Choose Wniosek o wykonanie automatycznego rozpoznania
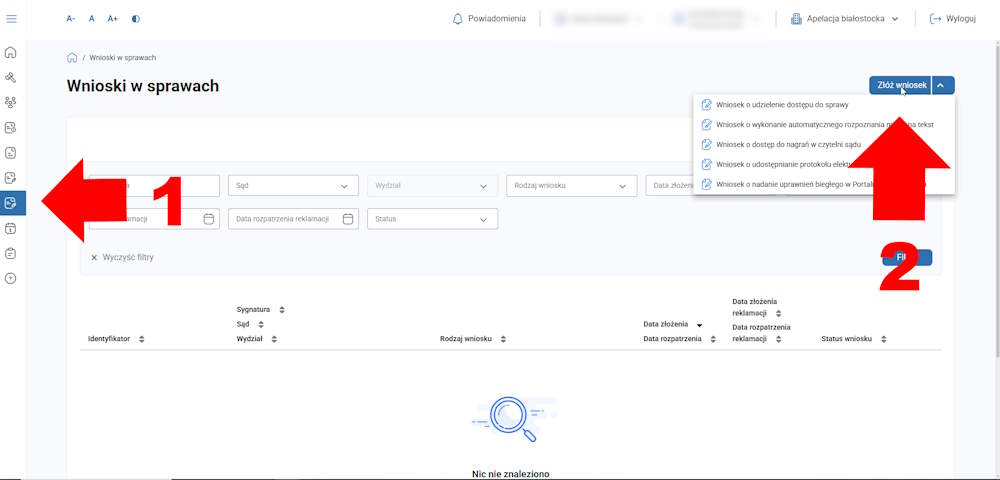Screen dimensions: 1000x480 click(x=823, y=124)
